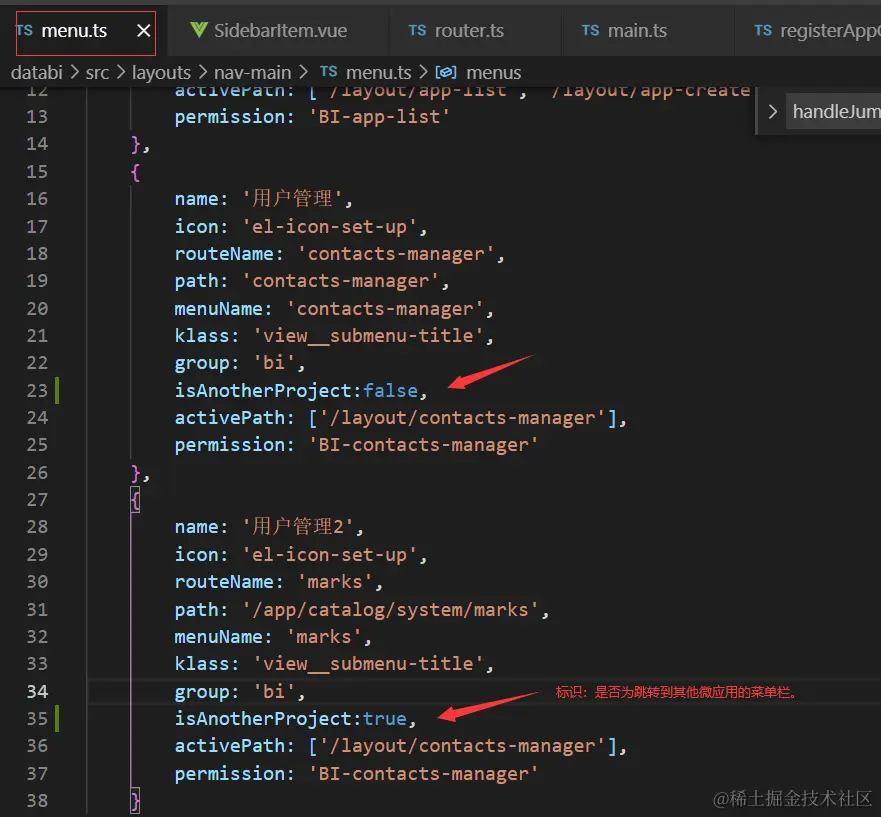881x817 pixels.
Task: Click group 'bi' on line 34
Action: coord(274,692)
